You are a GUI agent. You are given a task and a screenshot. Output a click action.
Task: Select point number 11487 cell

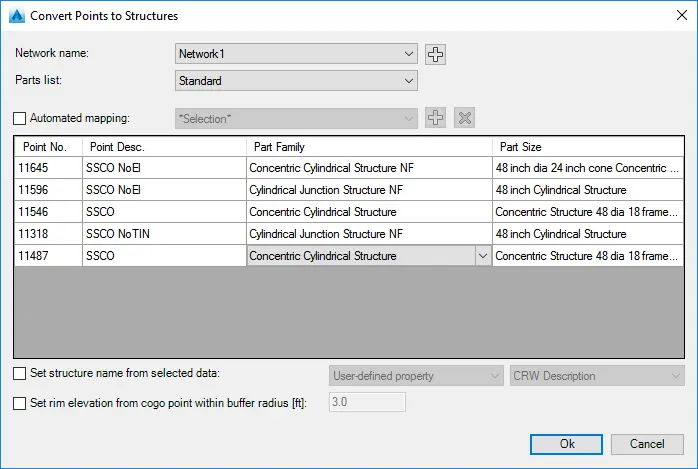tap(48, 256)
